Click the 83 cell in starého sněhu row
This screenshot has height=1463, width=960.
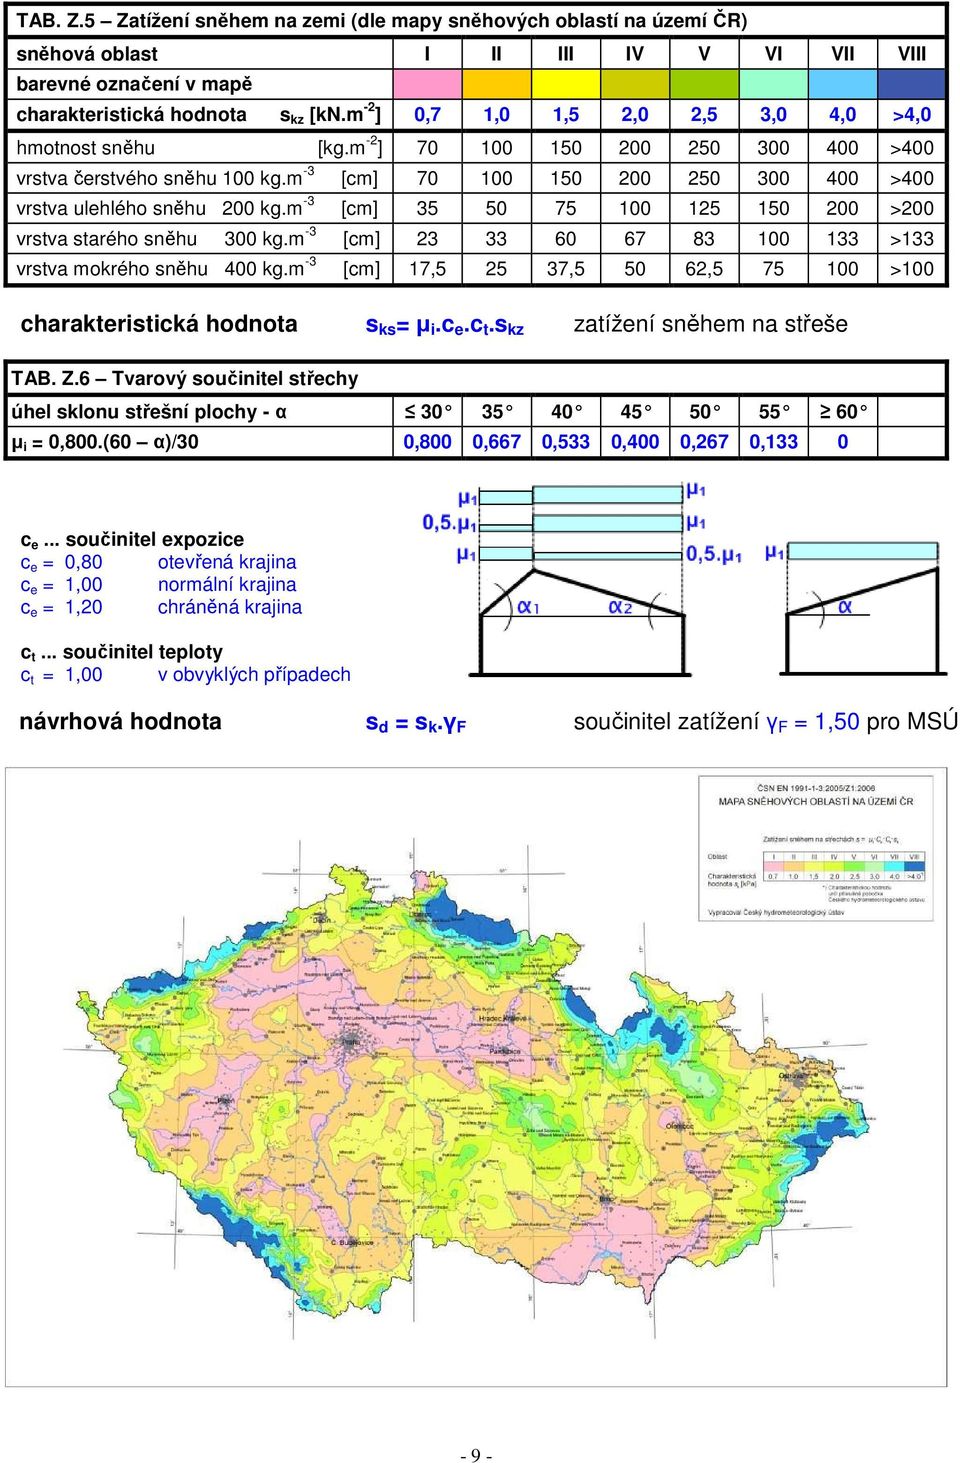(x=704, y=239)
